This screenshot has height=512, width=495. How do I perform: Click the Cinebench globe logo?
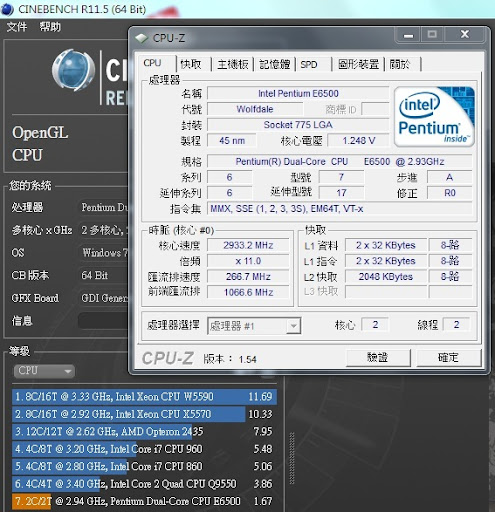click(73, 70)
